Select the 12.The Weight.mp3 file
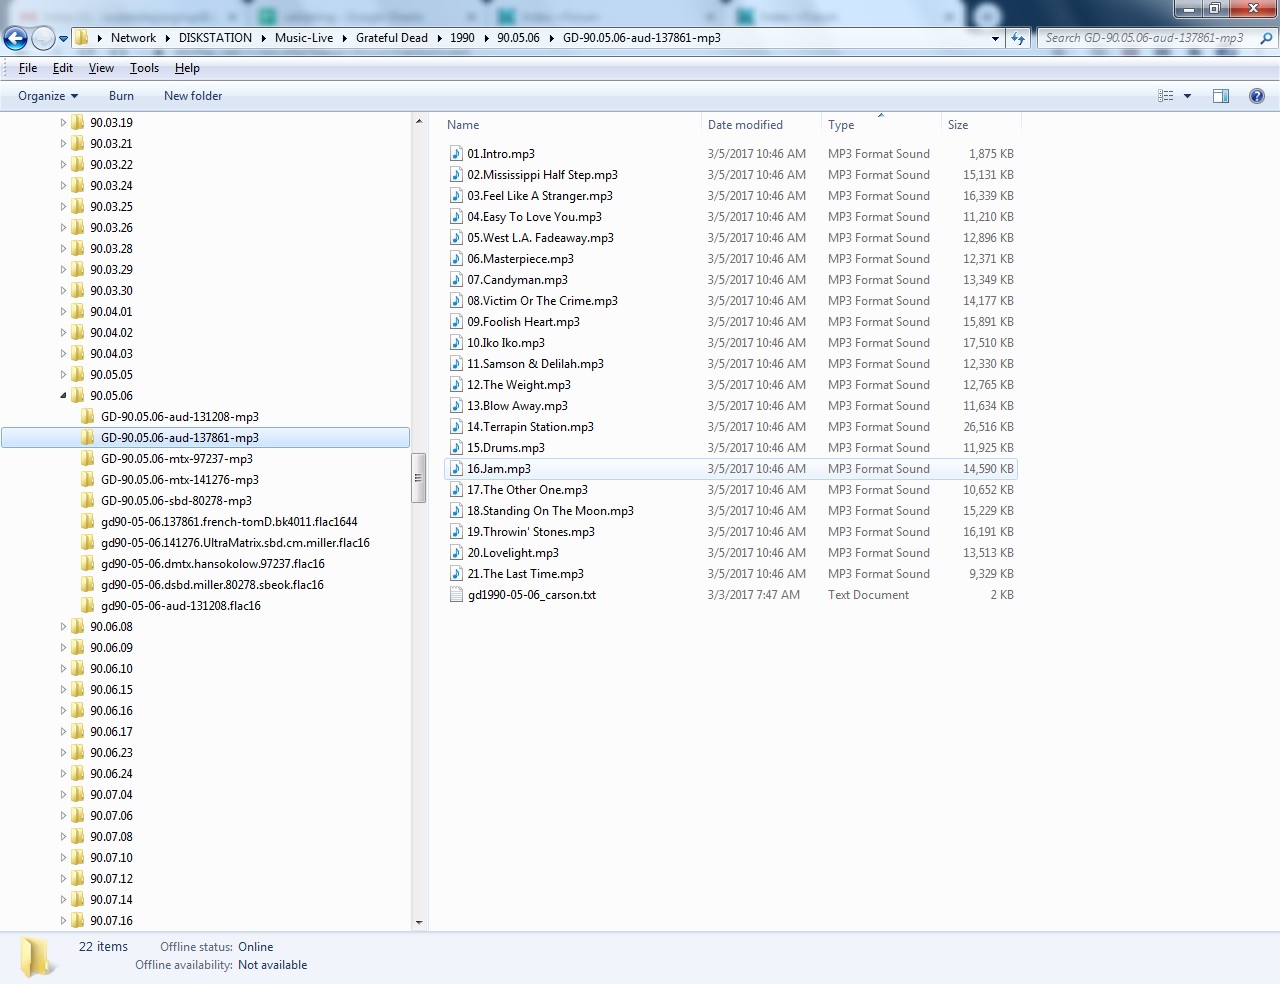This screenshot has width=1280, height=984. pos(730,385)
